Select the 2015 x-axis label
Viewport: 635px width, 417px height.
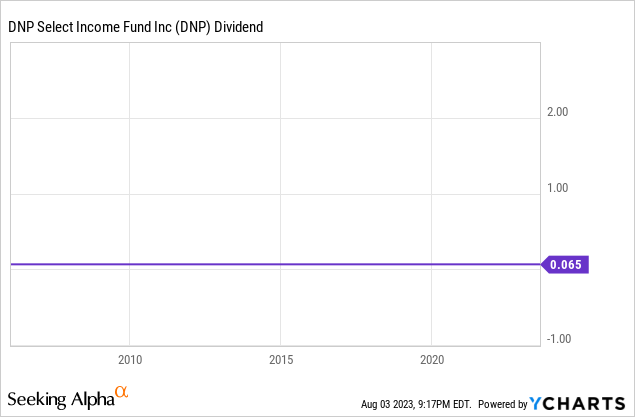coord(280,359)
